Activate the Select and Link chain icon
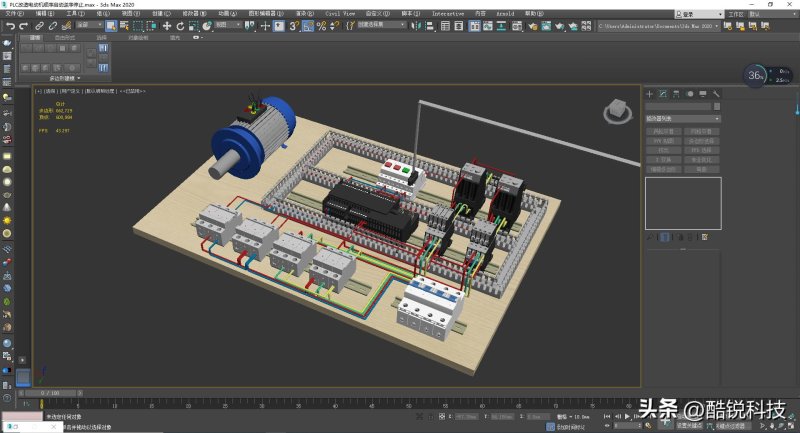 [x=39, y=26]
